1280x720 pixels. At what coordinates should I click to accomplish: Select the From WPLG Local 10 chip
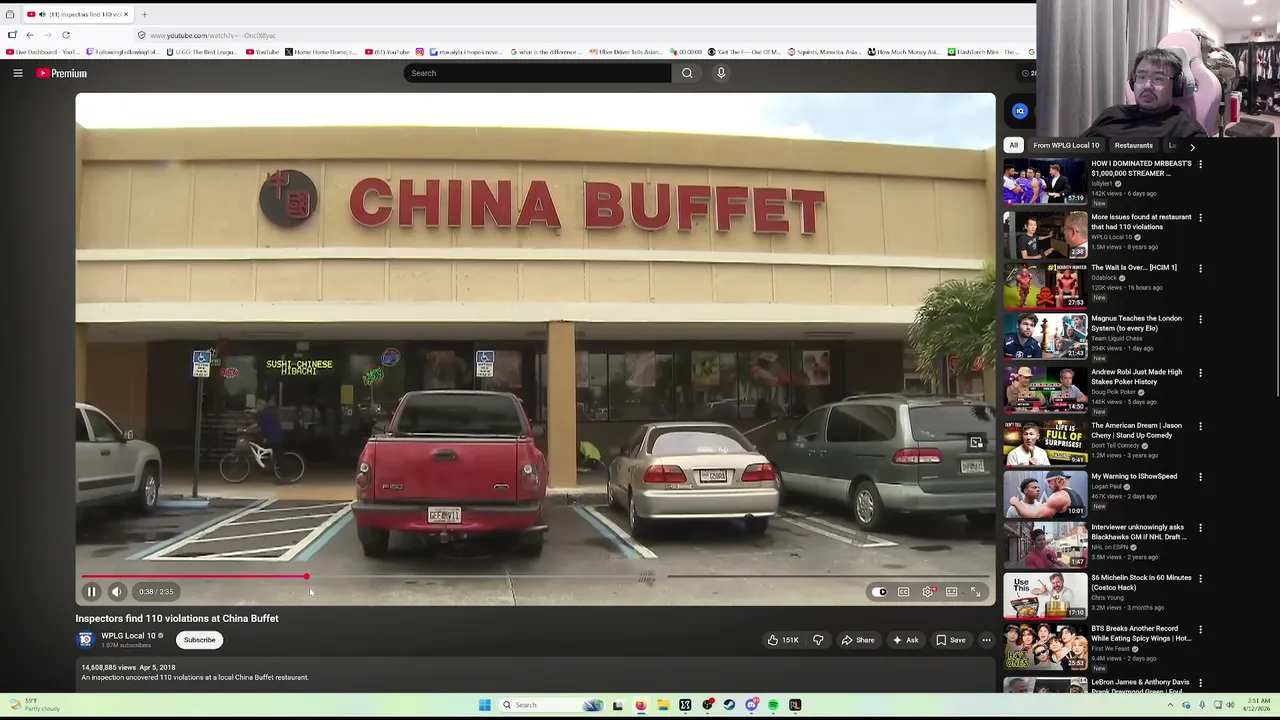point(1066,145)
